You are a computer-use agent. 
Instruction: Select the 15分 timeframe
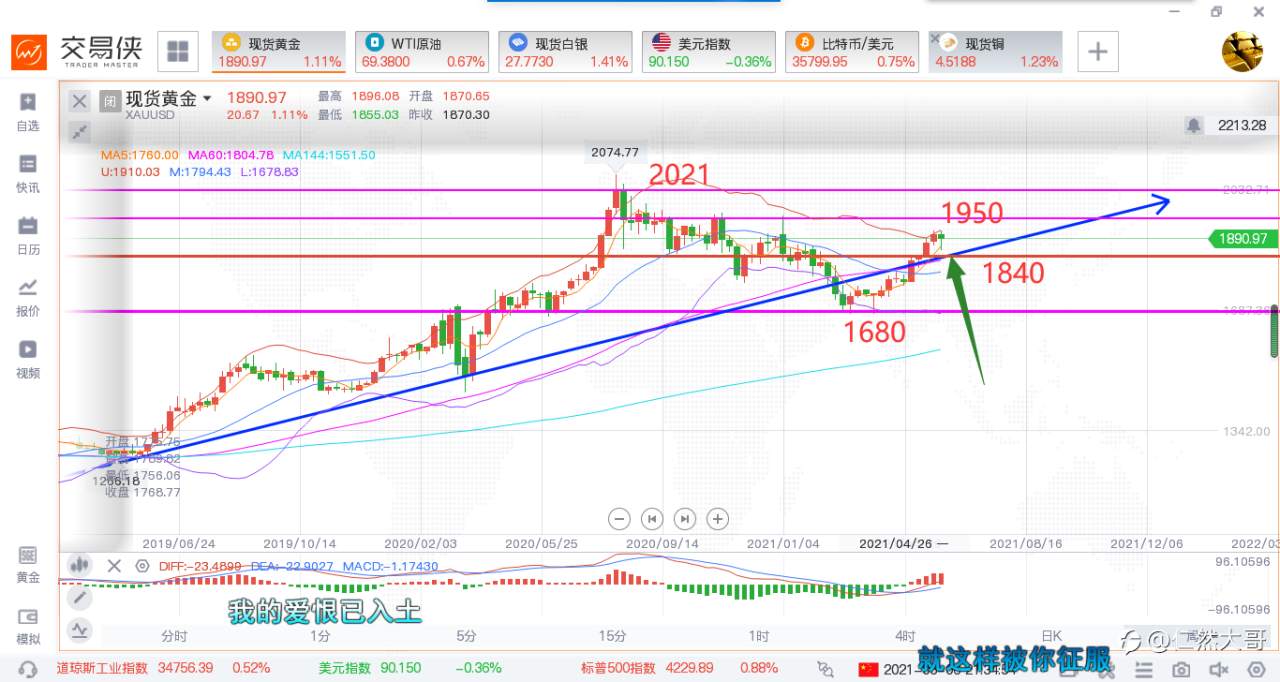point(613,636)
